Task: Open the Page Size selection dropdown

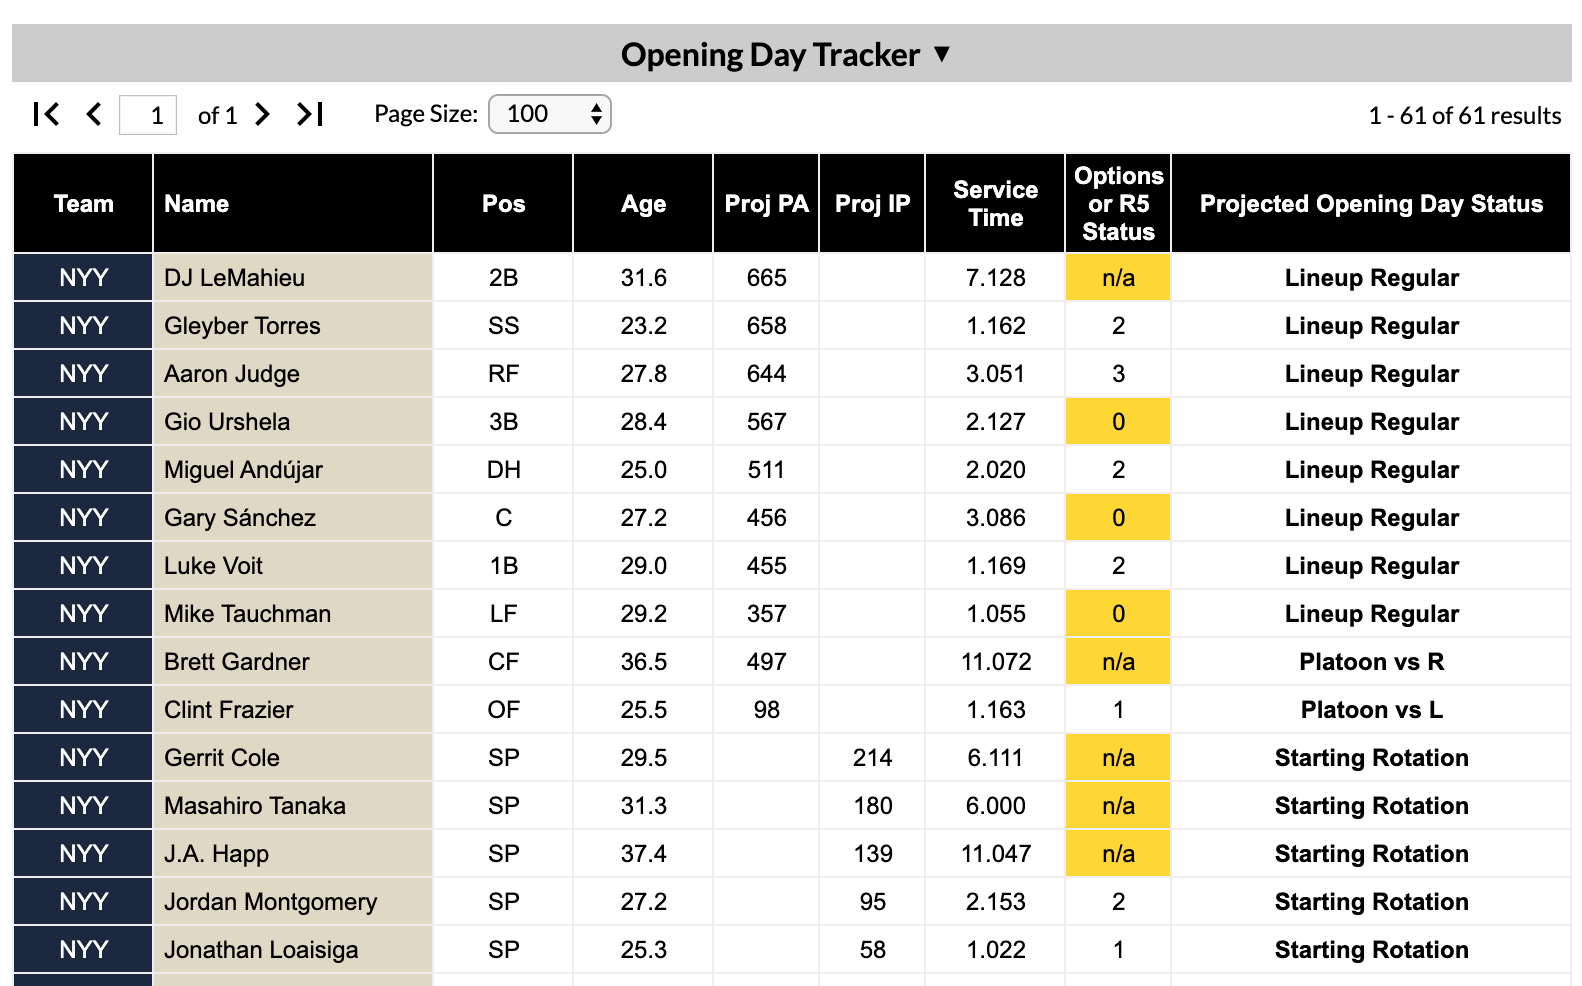Action: click(540, 114)
